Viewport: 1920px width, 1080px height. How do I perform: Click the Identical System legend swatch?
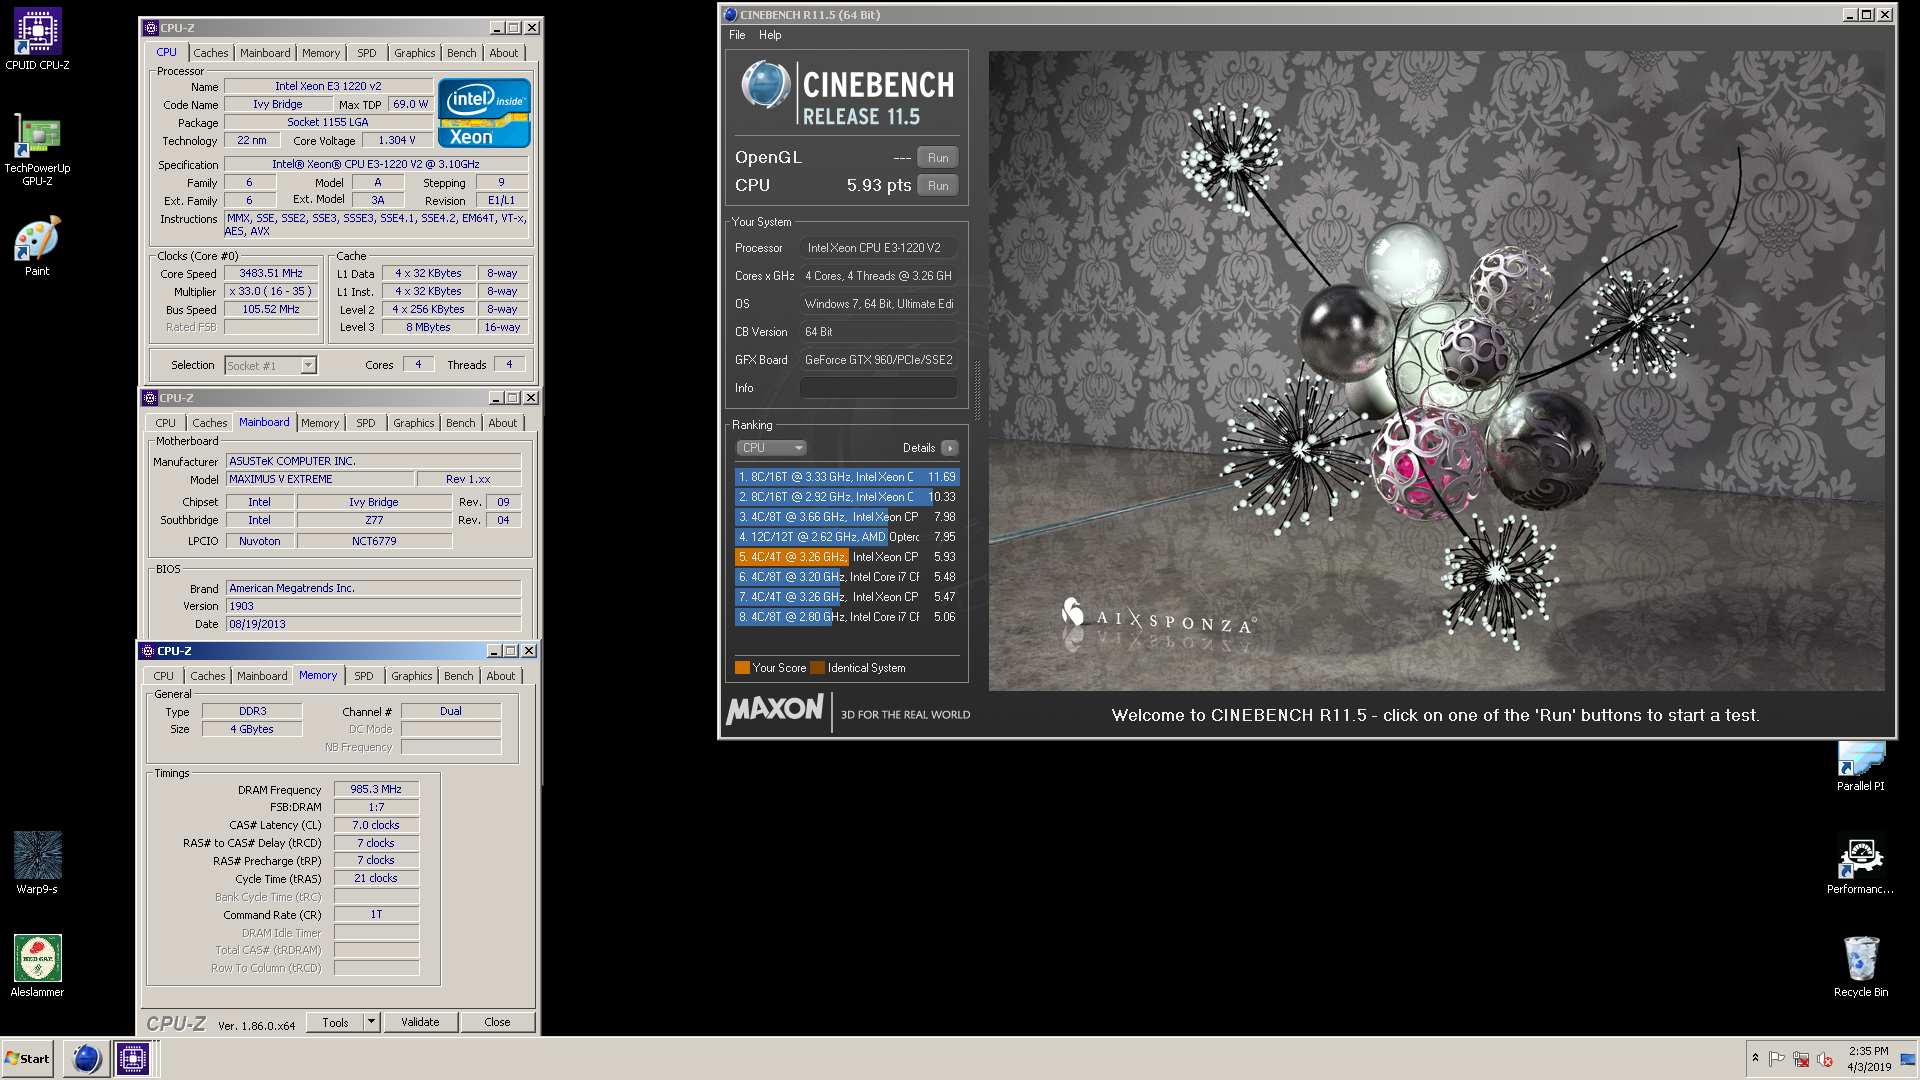point(817,668)
